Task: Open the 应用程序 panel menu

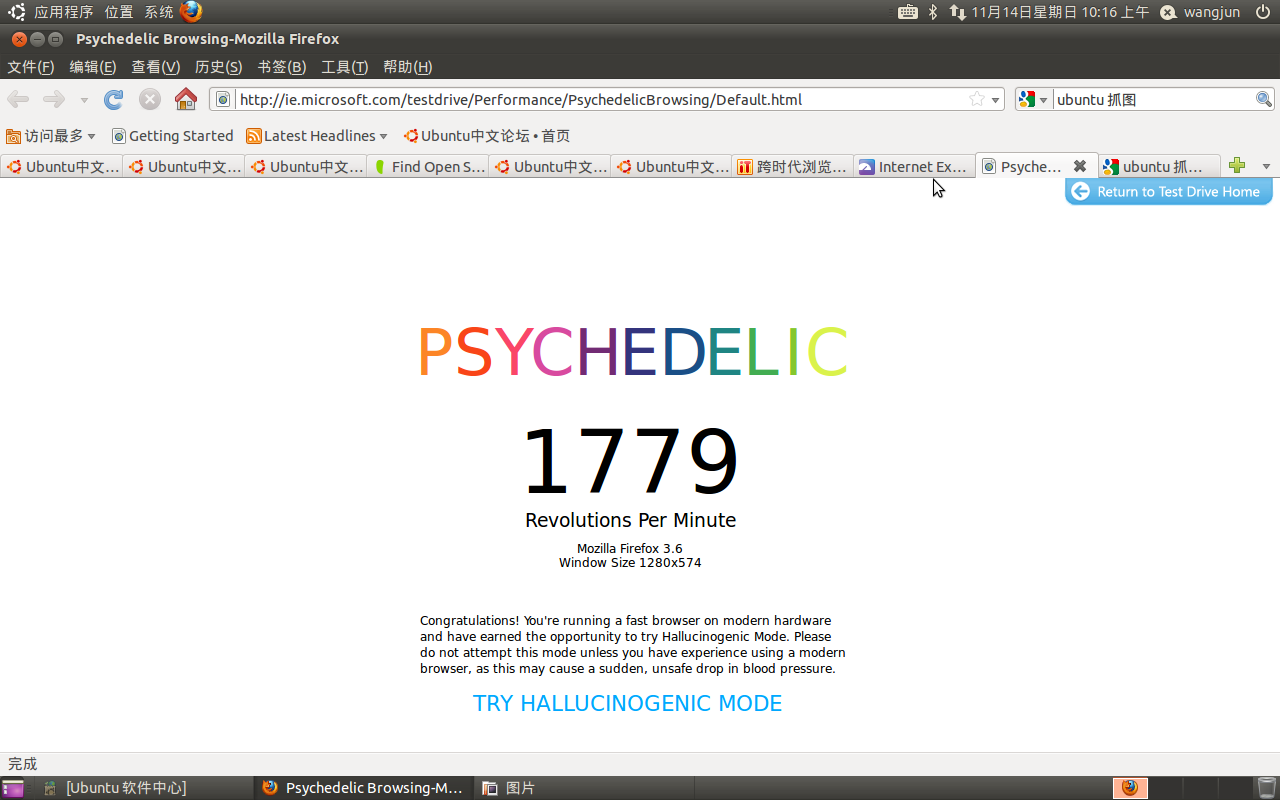Action: click(x=63, y=12)
